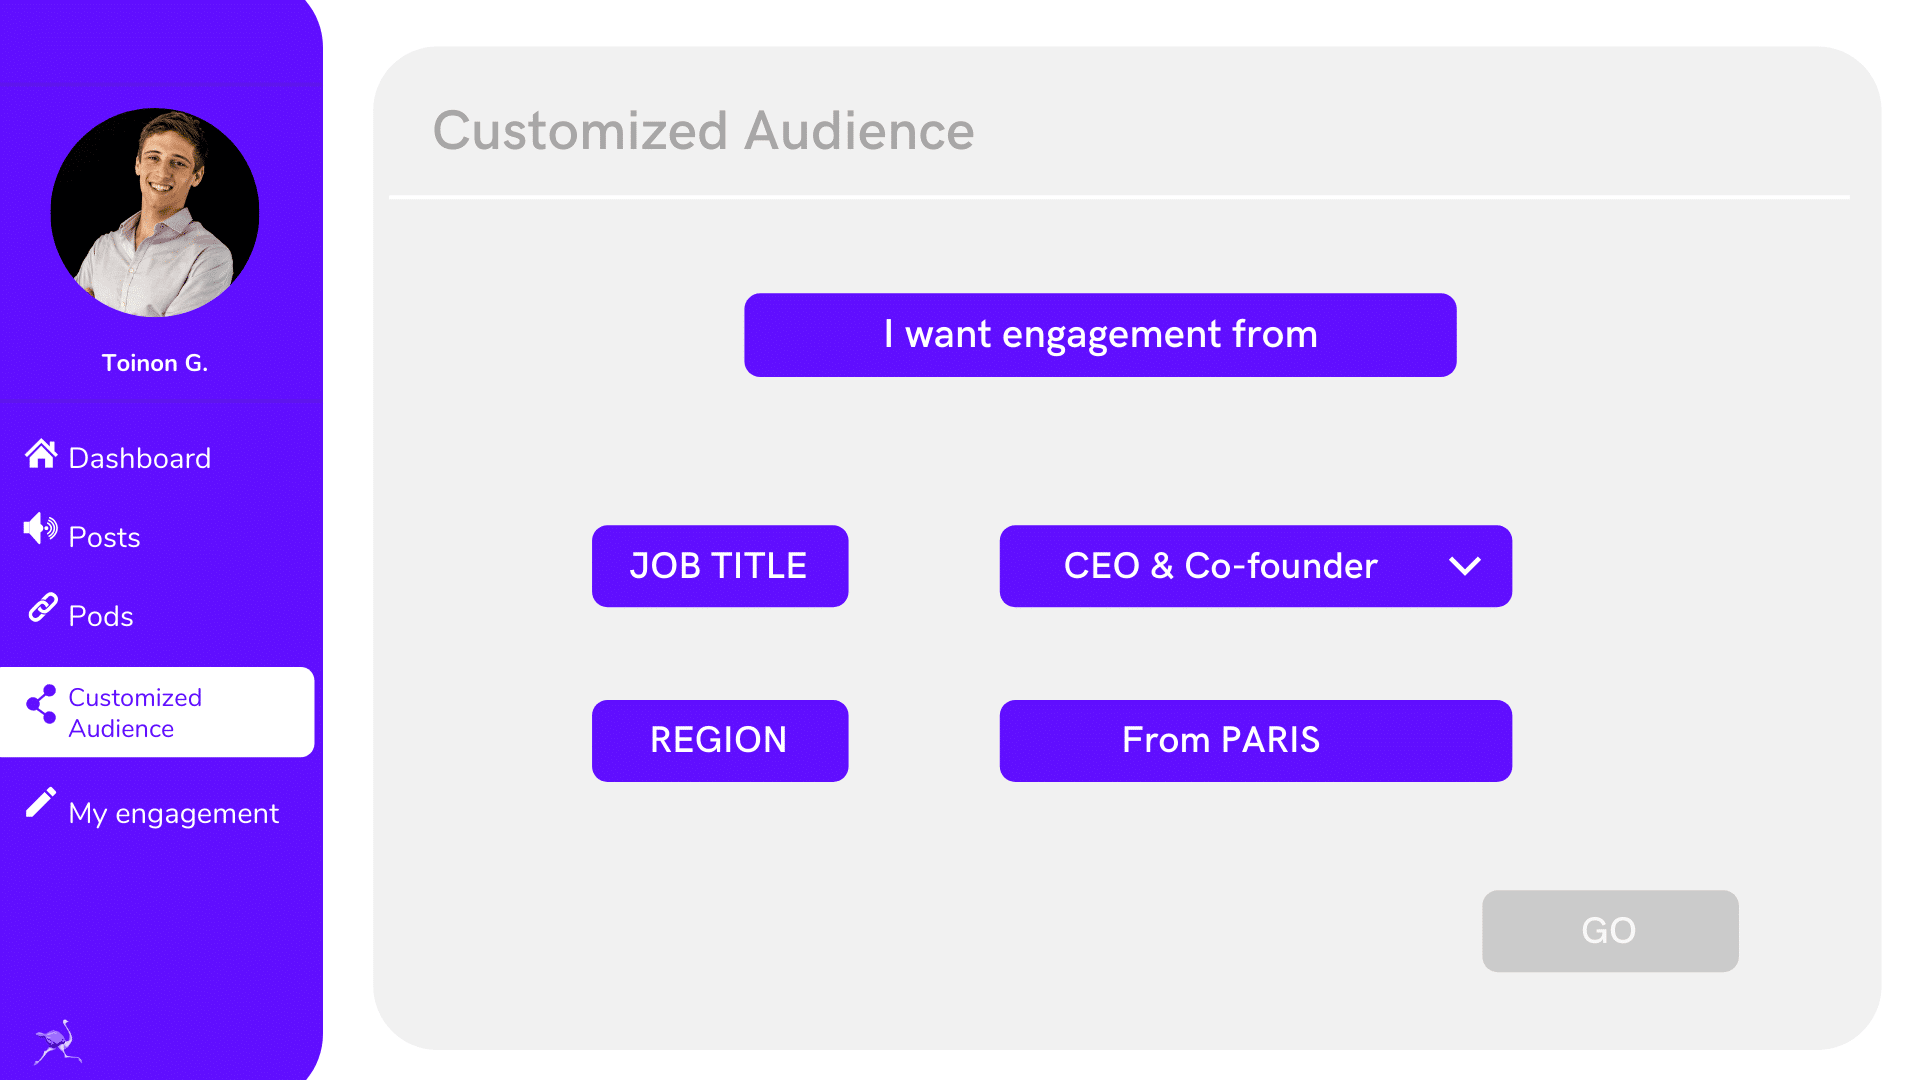Click the GO action button
Viewport: 1920px width, 1080px height.
pyautogui.click(x=1610, y=931)
